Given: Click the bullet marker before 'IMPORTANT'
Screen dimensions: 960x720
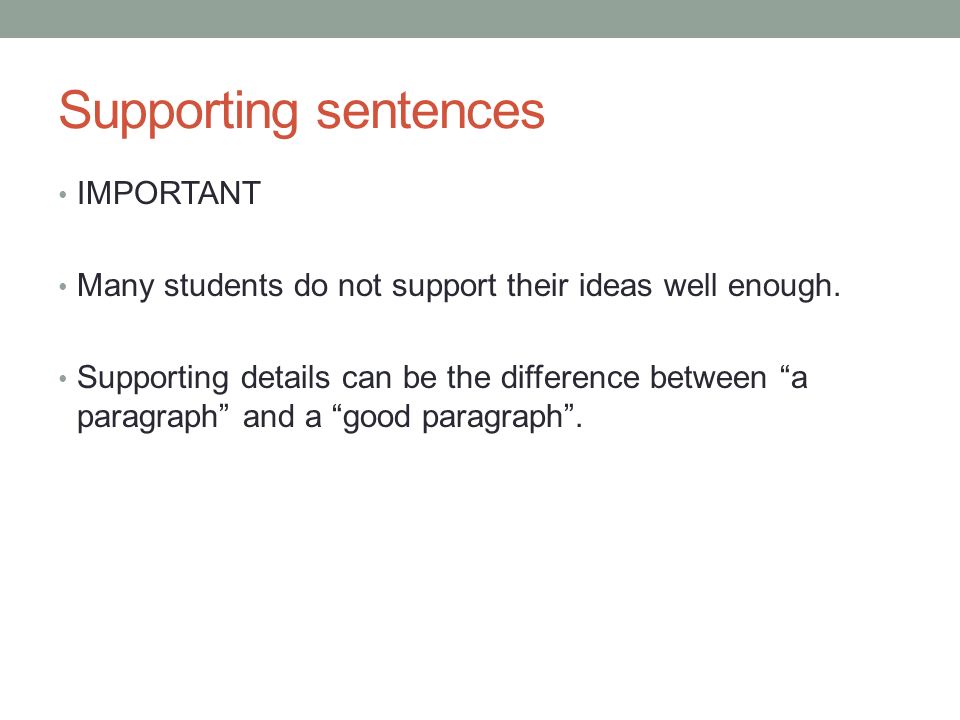Looking at the screenshot, I should [62, 195].
